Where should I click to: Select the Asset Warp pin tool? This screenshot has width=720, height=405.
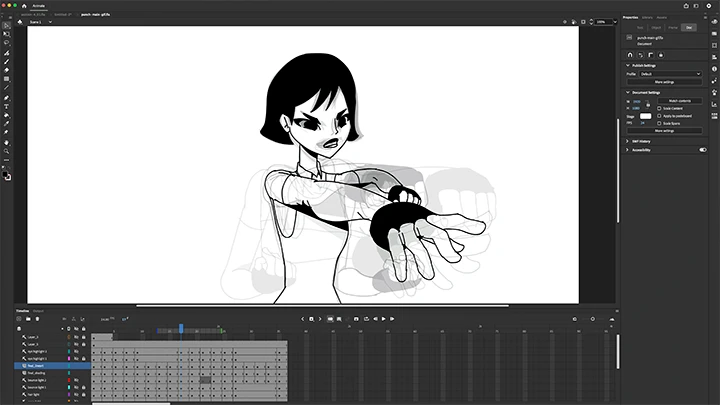coord(6,132)
